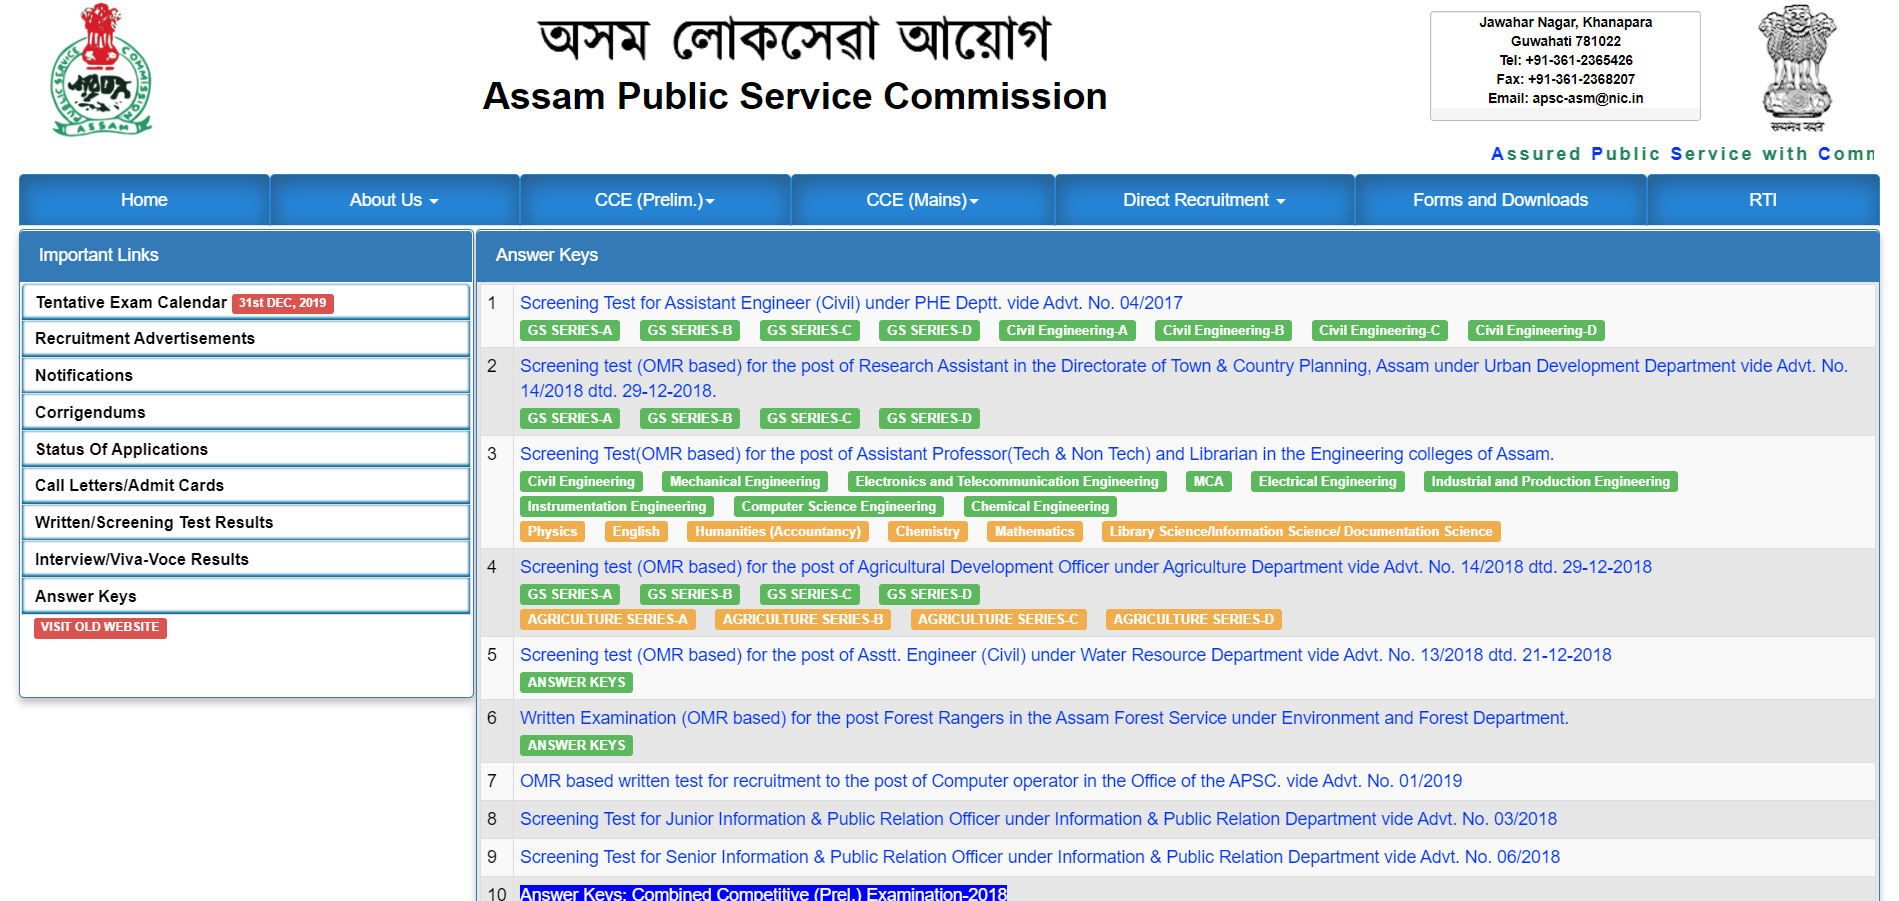The image size is (1899, 901).
Task: Open AGRICULTURE SERIES-D answer key
Action: pos(1194,619)
